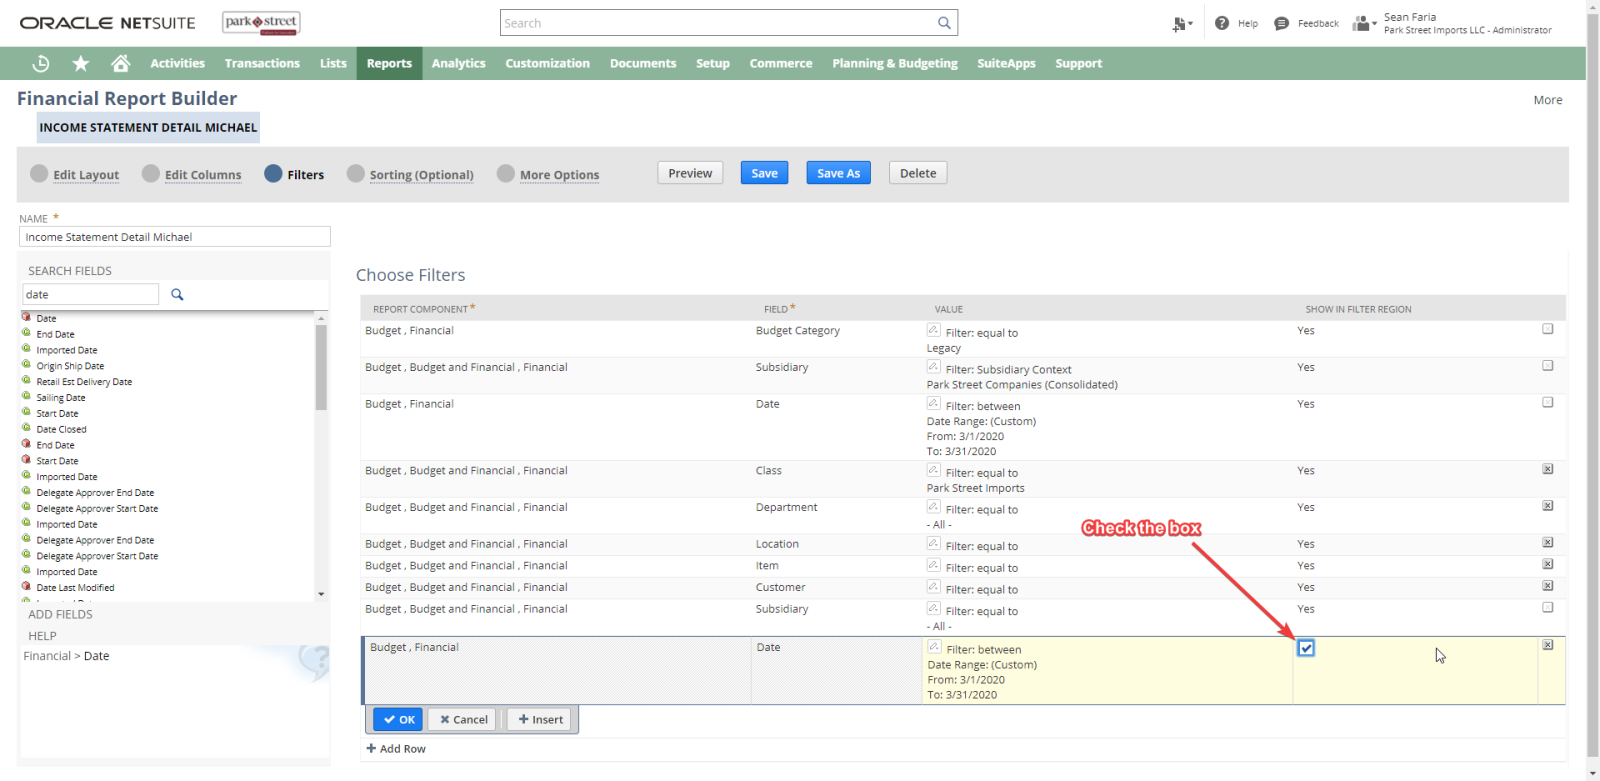
Task: Expand the Add Fields section
Action: click(x=60, y=614)
